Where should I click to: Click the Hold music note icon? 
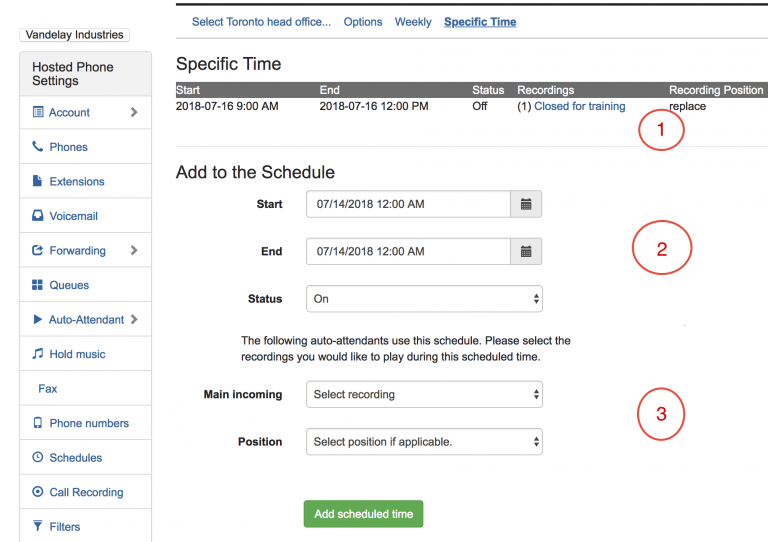coord(38,353)
